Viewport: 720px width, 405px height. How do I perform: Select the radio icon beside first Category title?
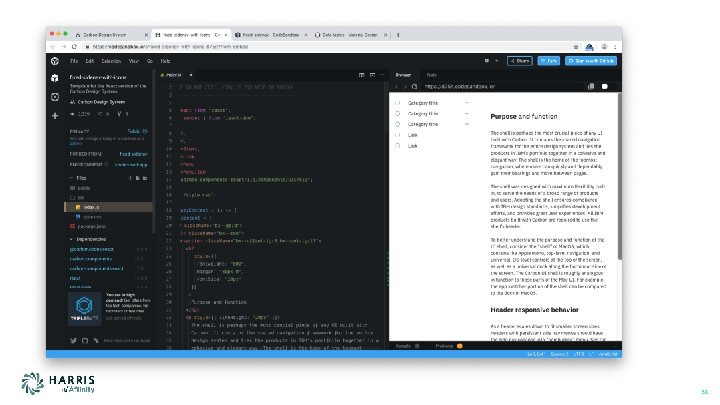[x=398, y=103]
